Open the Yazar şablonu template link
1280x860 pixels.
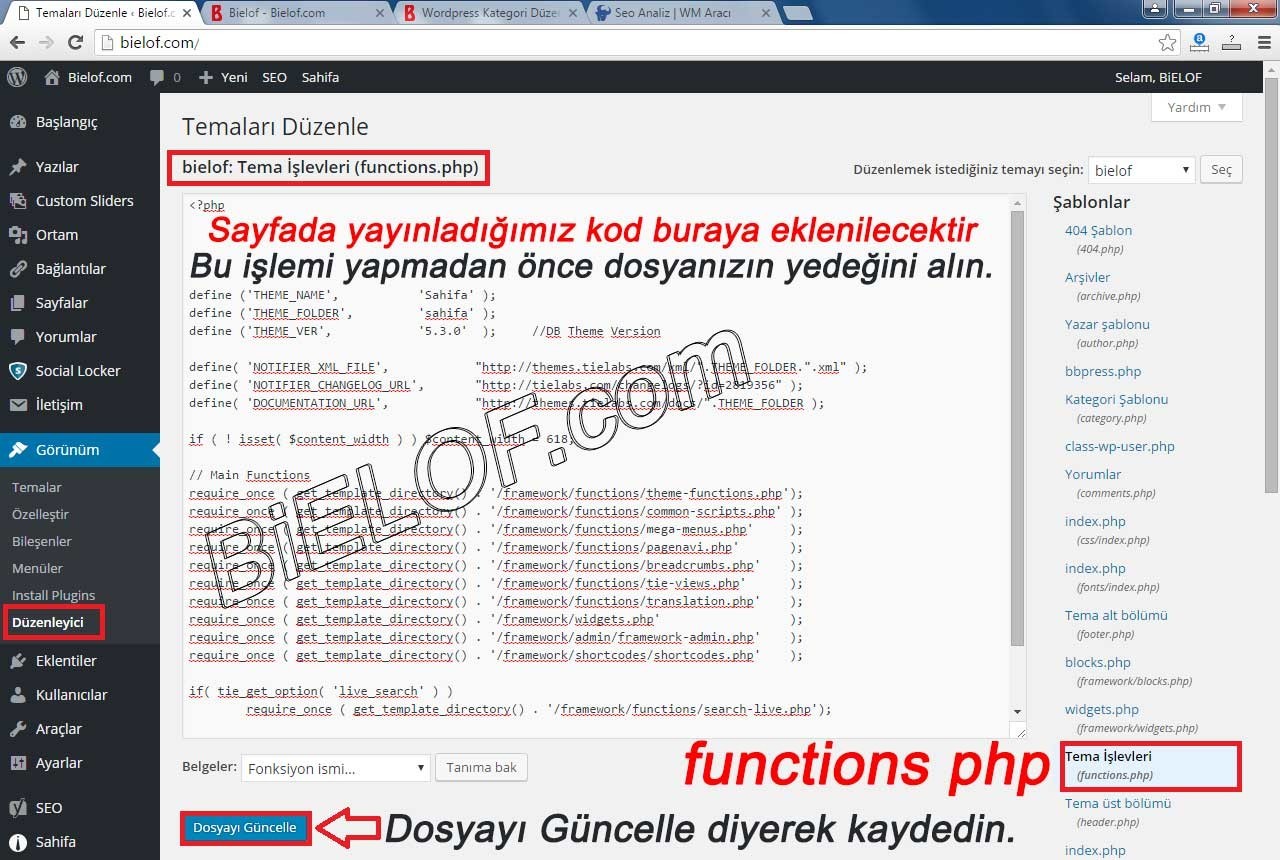pos(1107,325)
